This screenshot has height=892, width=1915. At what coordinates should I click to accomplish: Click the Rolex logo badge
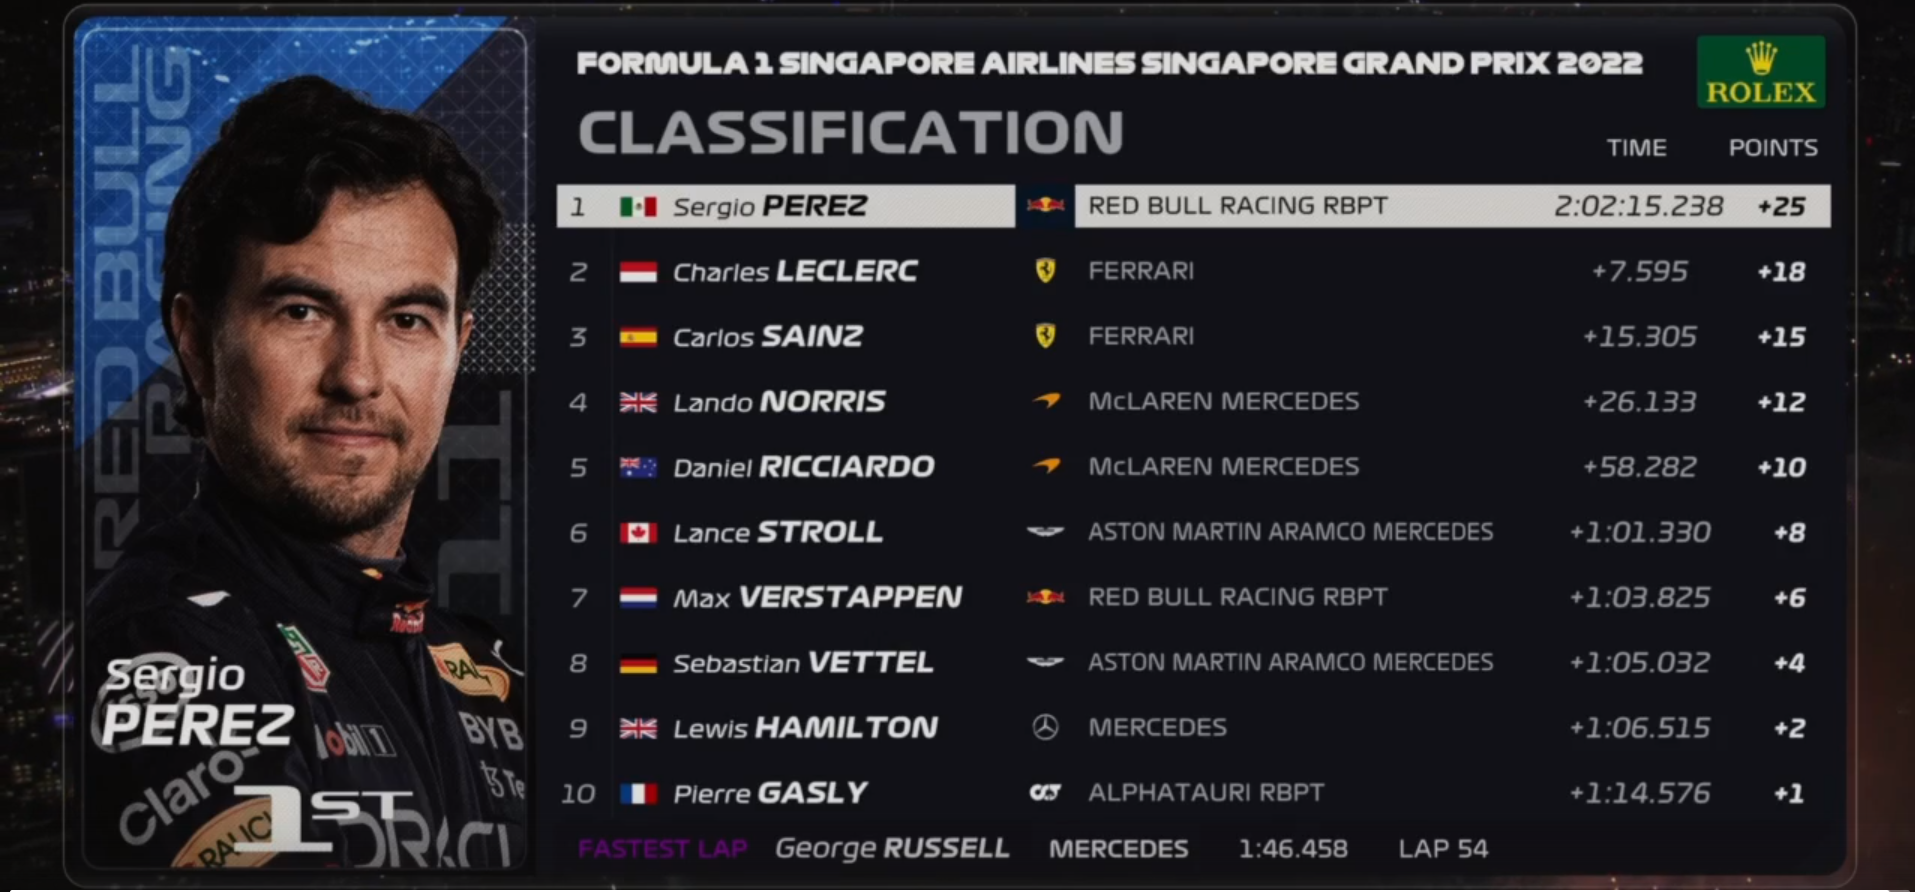(1760, 72)
